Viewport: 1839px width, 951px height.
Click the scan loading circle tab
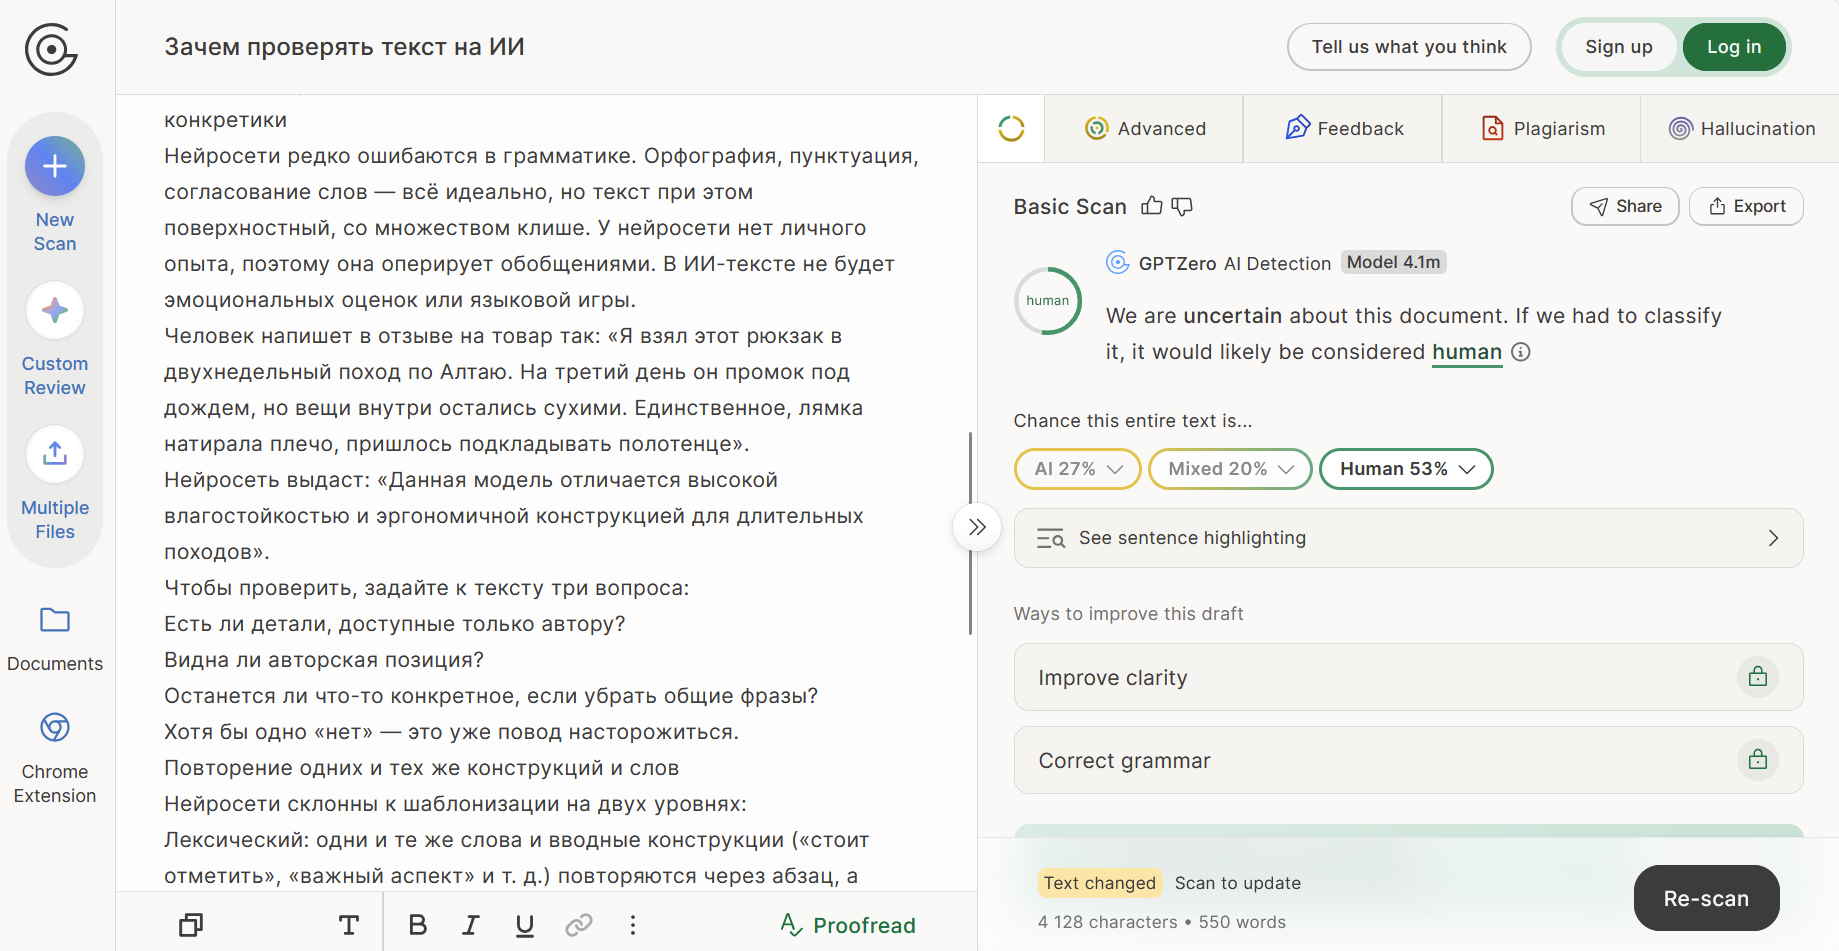(1011, 128)
